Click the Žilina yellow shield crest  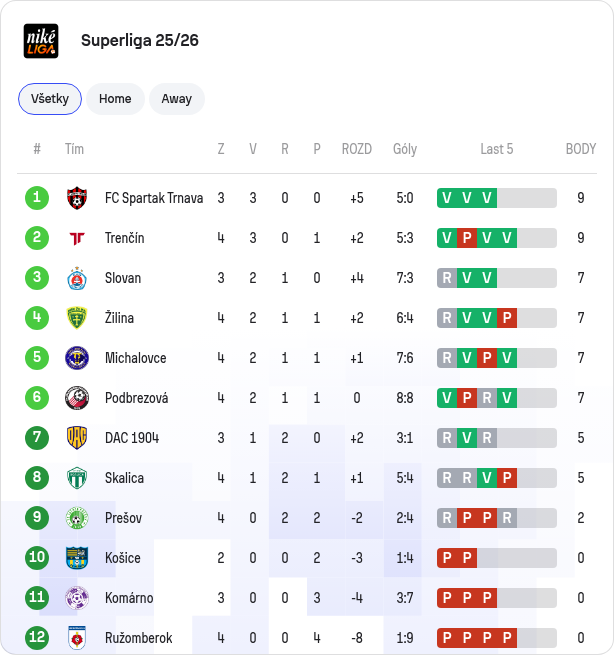tap(77, 318)
